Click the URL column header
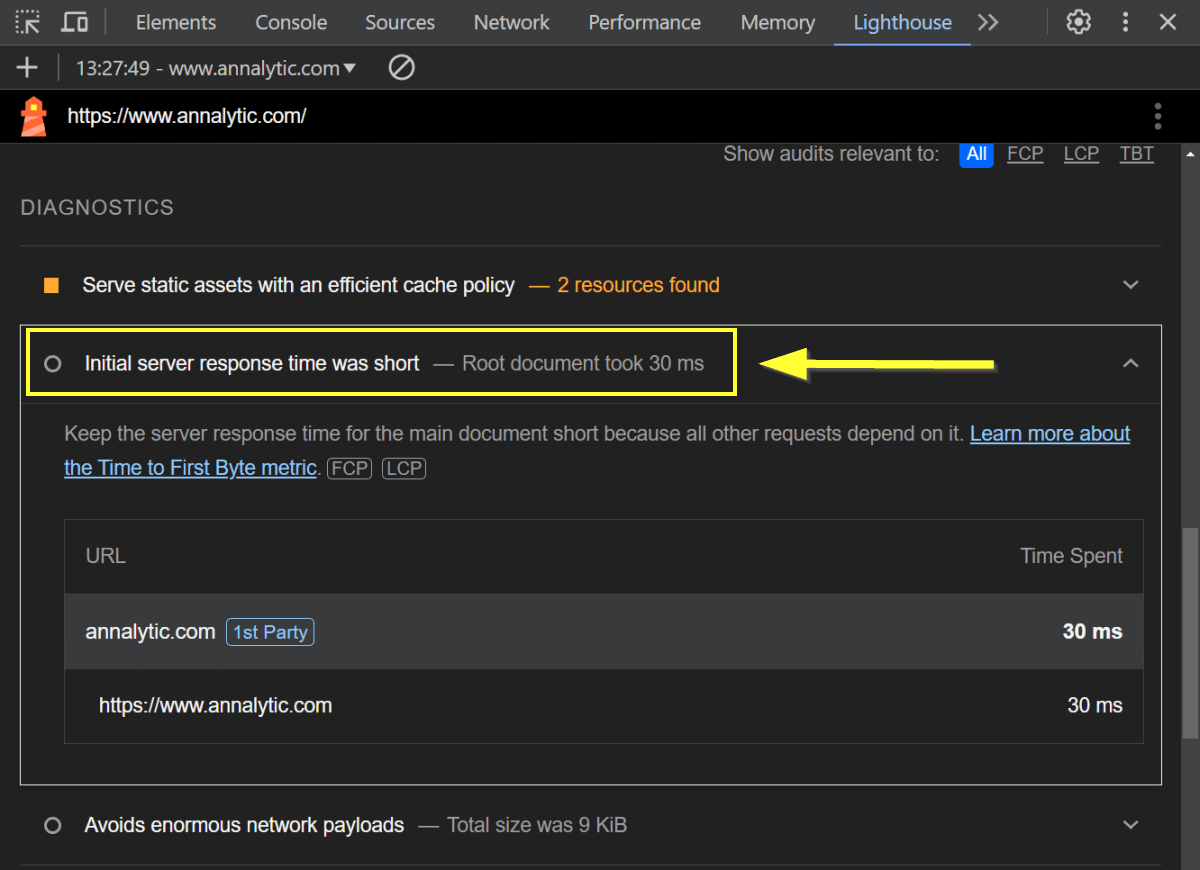Screen dimensions: 1200x870 [x=106, y=556]
